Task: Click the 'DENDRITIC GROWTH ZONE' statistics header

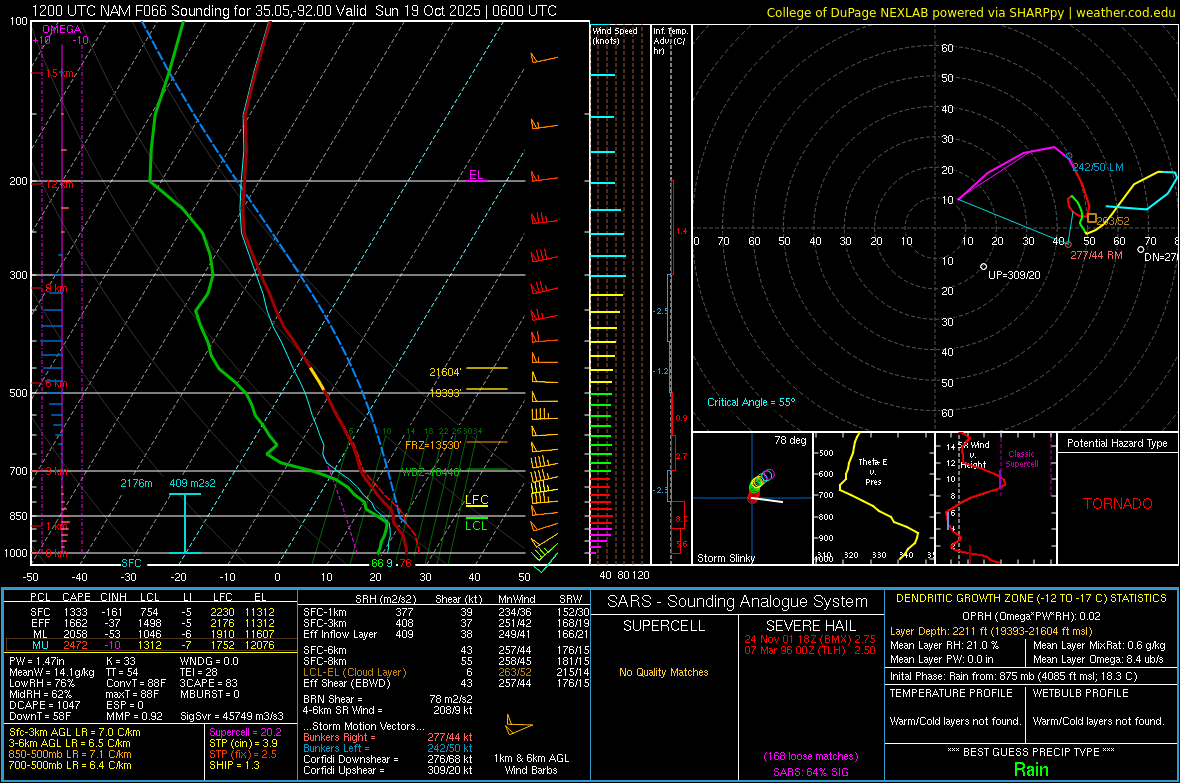Action: pos(1031,598)
